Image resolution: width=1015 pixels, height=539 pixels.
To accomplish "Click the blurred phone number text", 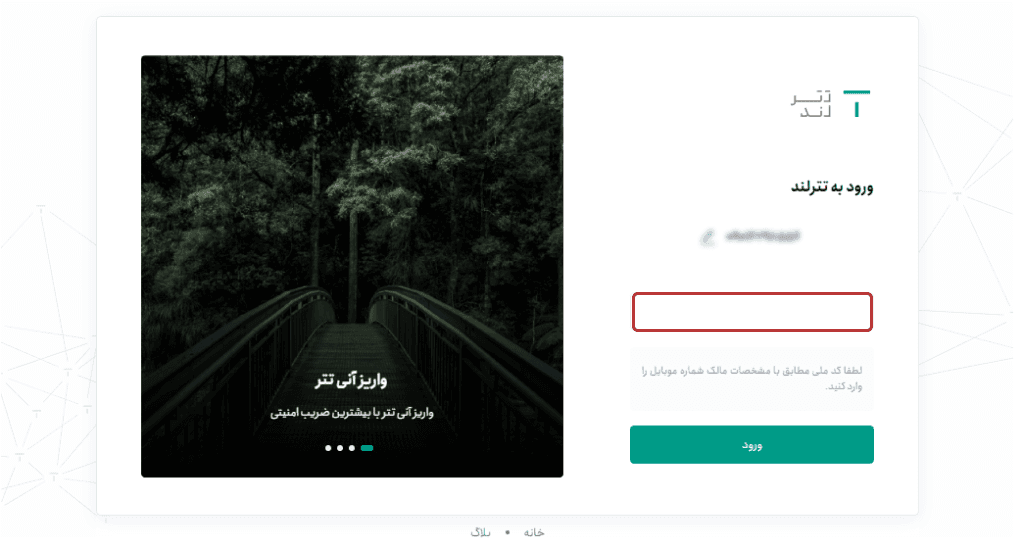I will click(763, 236).
